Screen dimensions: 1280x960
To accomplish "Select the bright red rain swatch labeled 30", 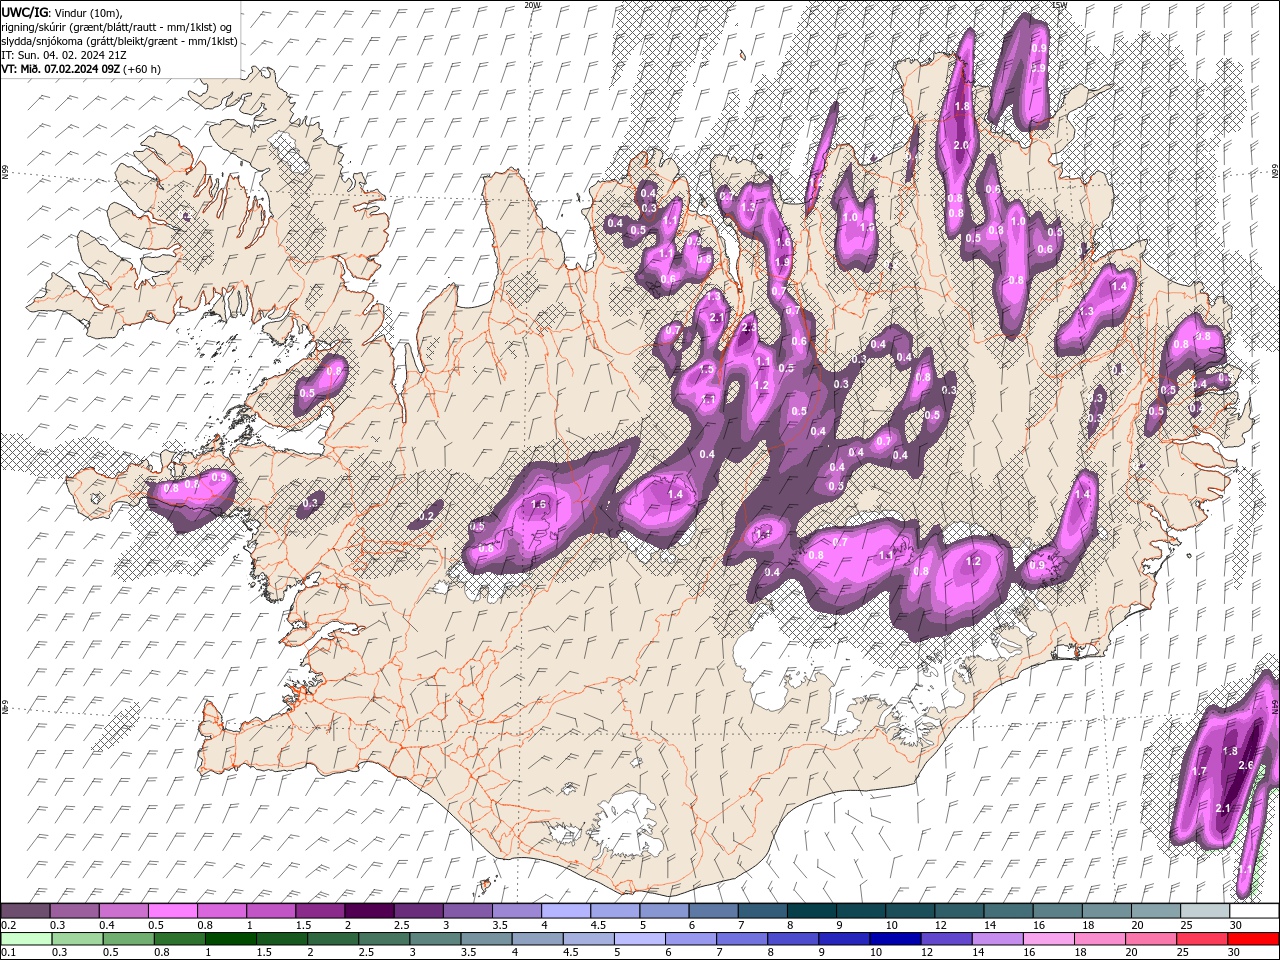I will tap(1253, 938).
